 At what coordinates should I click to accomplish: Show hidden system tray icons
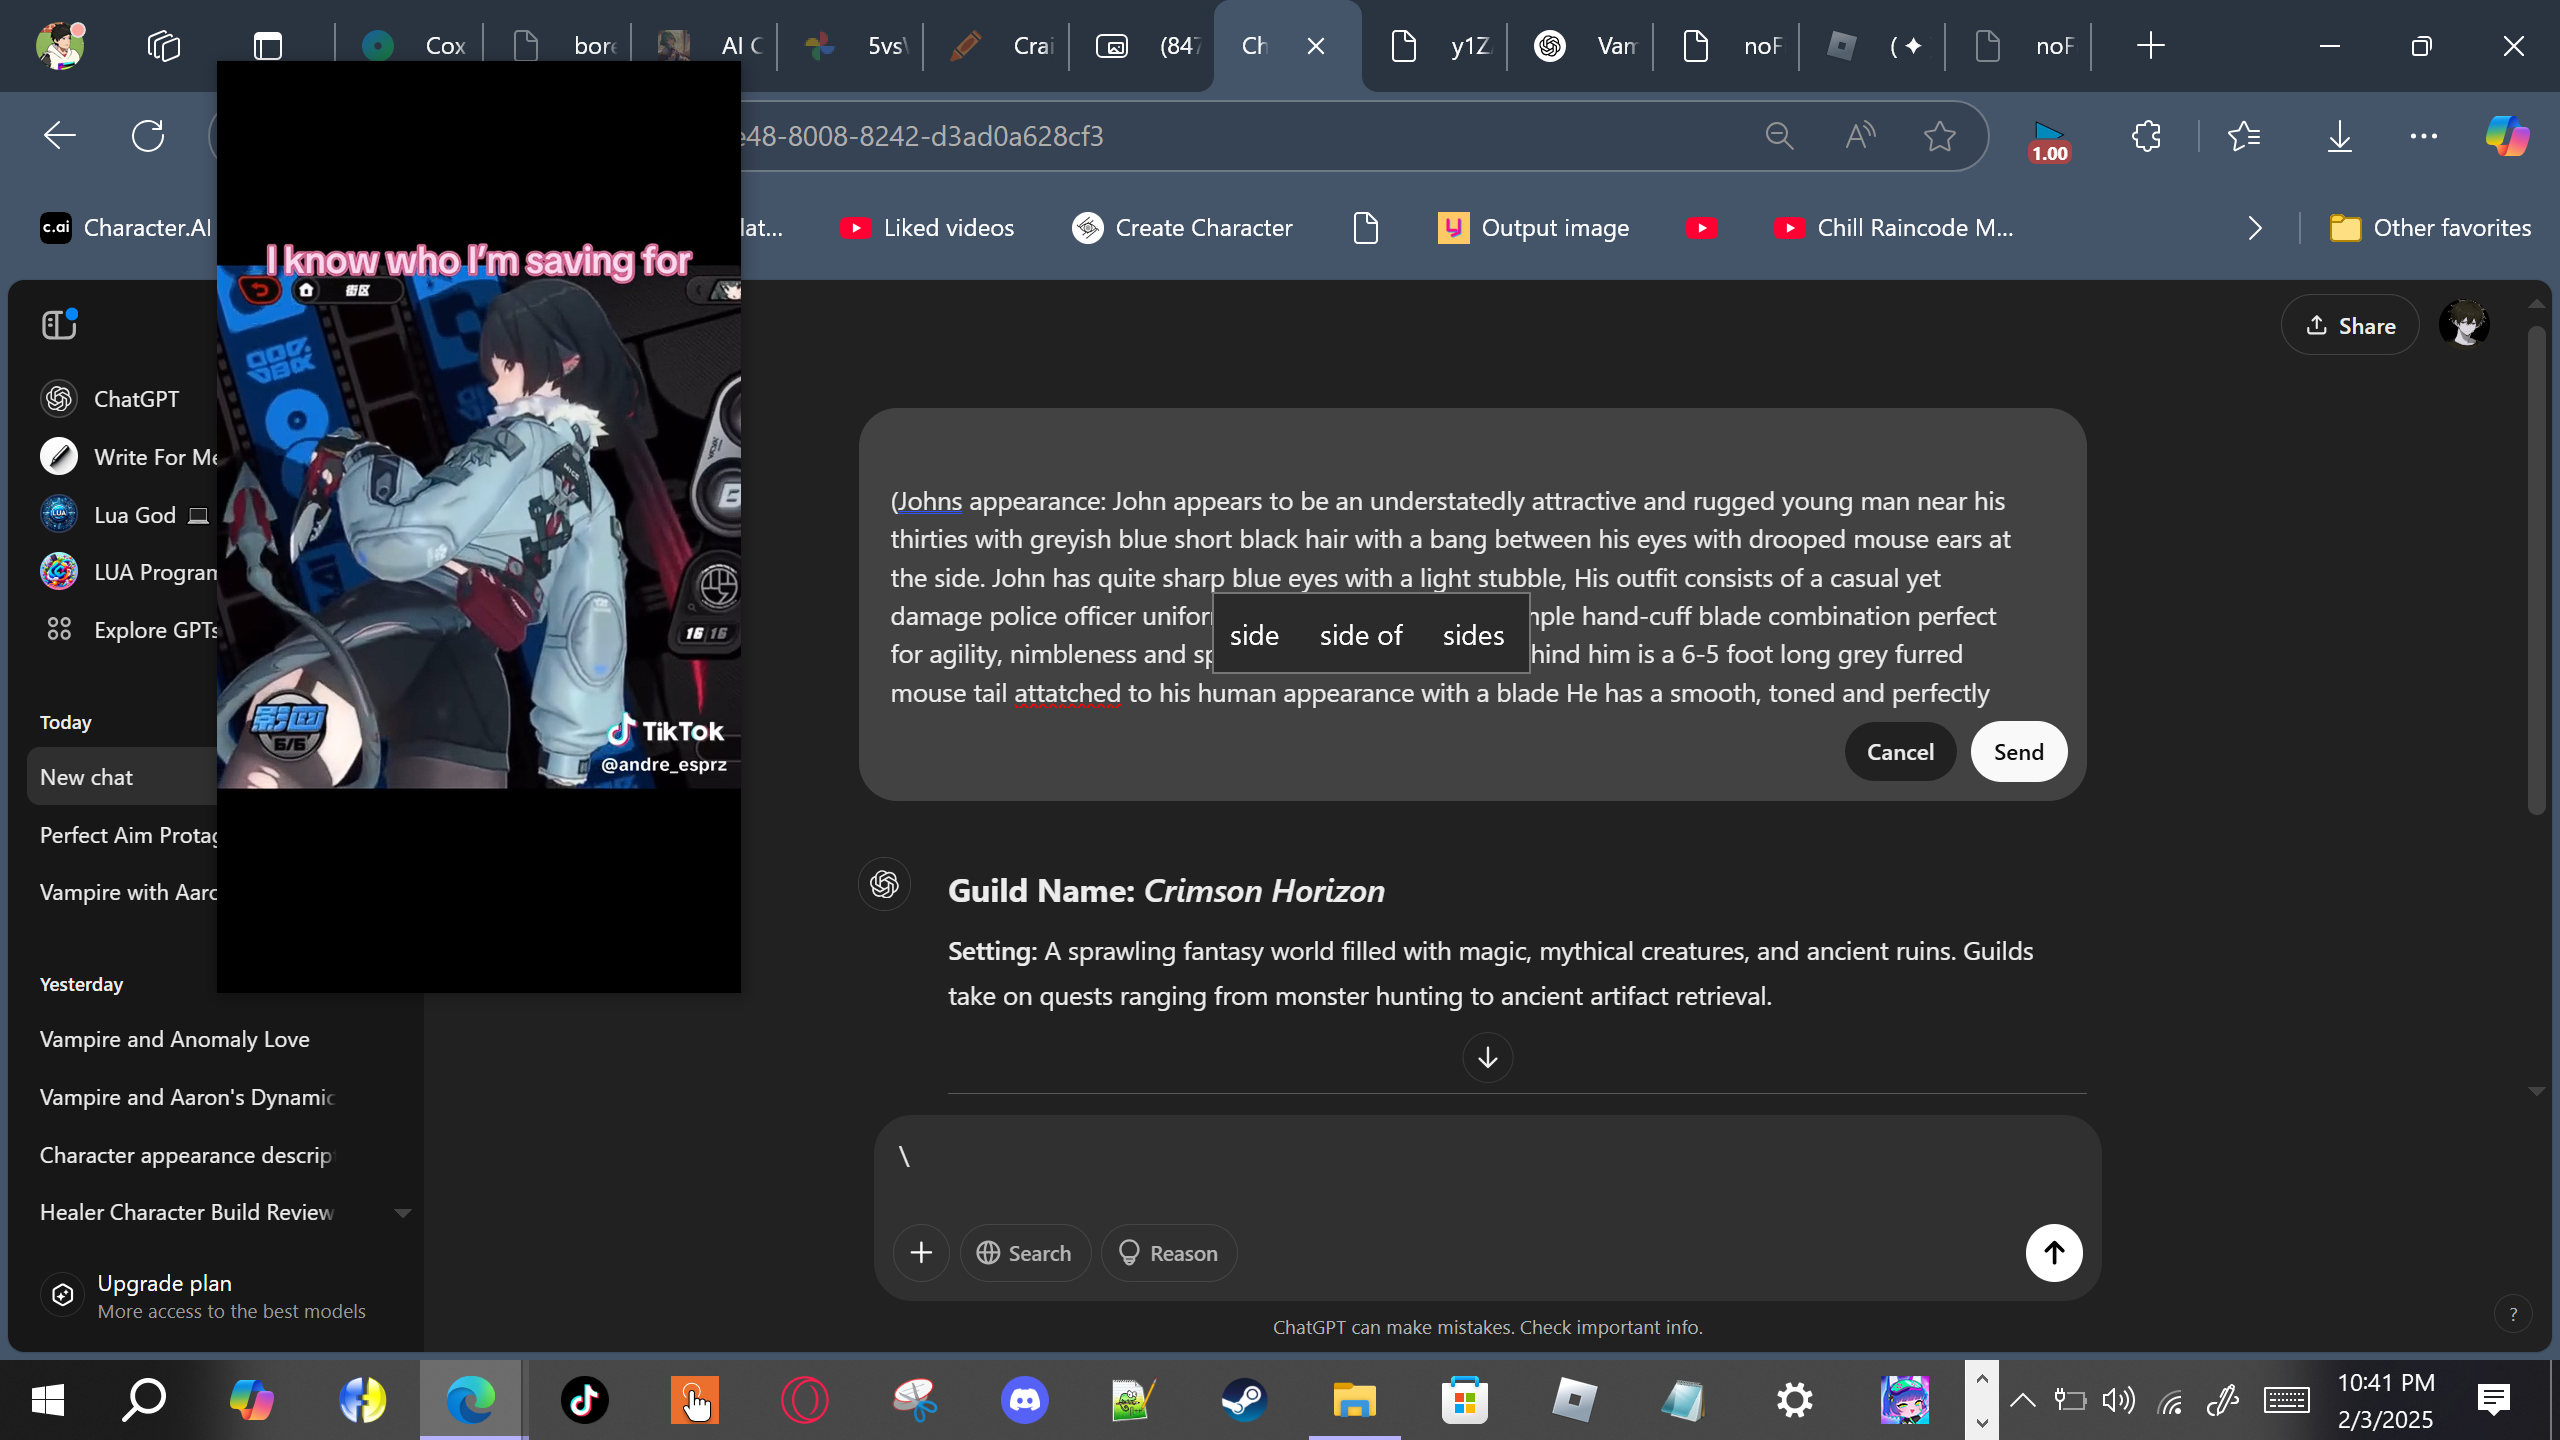click(2022, 1399)
